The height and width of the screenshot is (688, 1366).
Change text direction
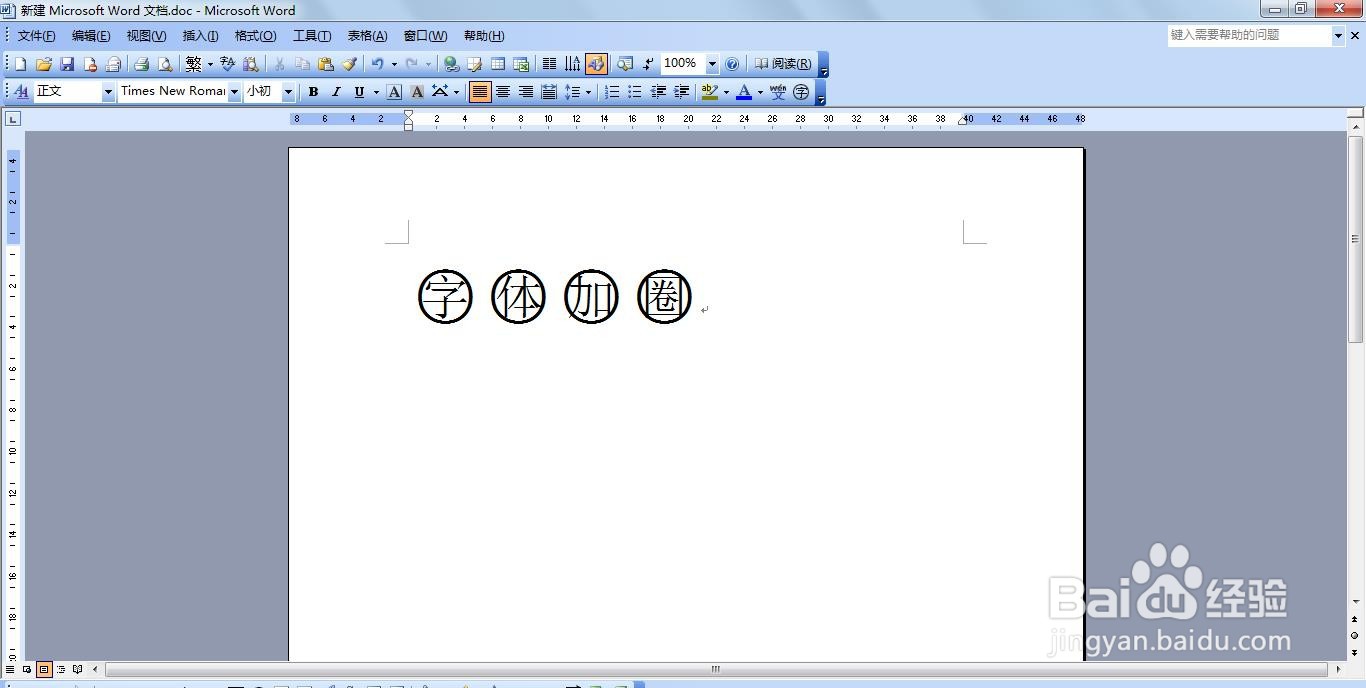pyautogui.click(x=573, y=64)
